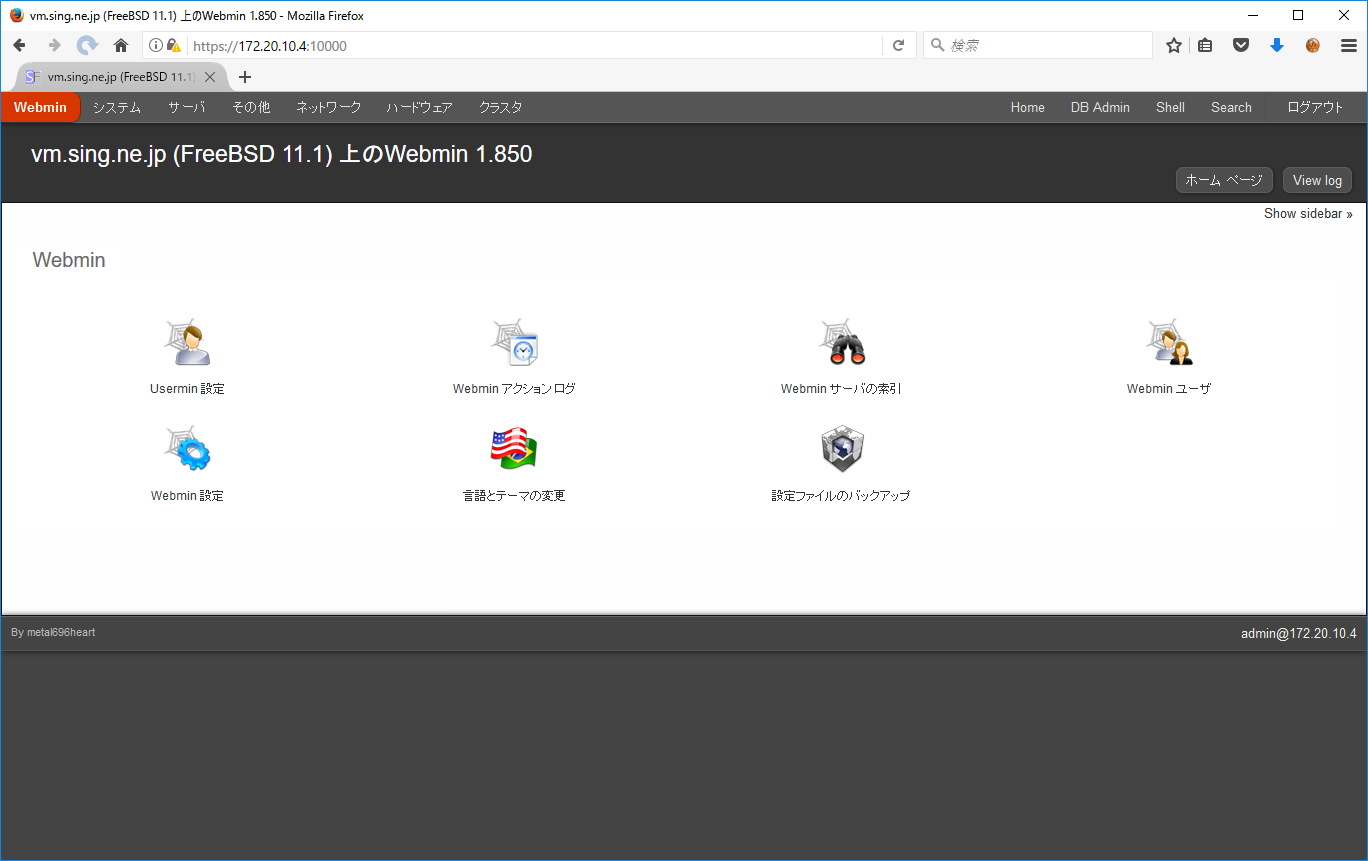The image size is (1368, 861).
Task: Click the Home link in top bar
Action: coord(1028,107)
